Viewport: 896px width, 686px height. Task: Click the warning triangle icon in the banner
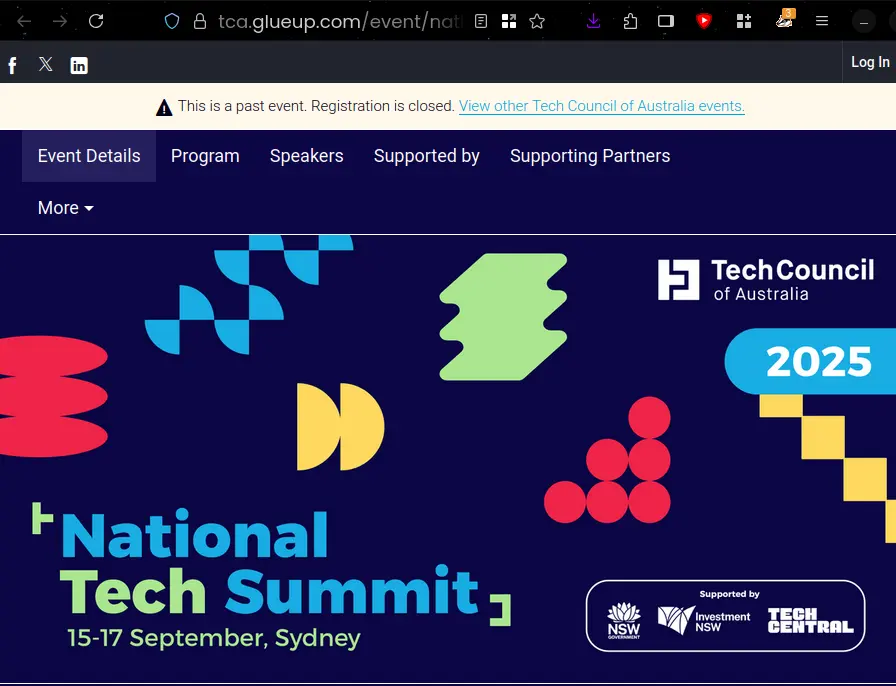pyautogui.click(x=164, y=106)
